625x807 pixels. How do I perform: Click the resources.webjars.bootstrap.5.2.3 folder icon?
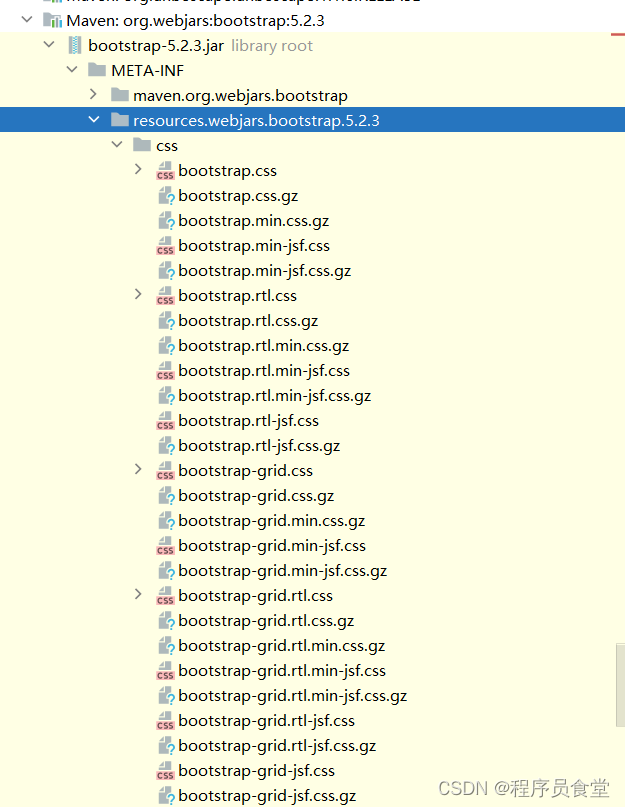point(120,120)
